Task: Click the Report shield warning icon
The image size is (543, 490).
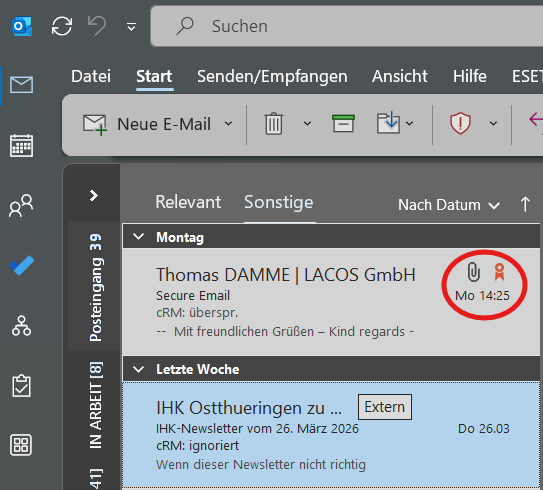Action: click(x=460, y=124)
